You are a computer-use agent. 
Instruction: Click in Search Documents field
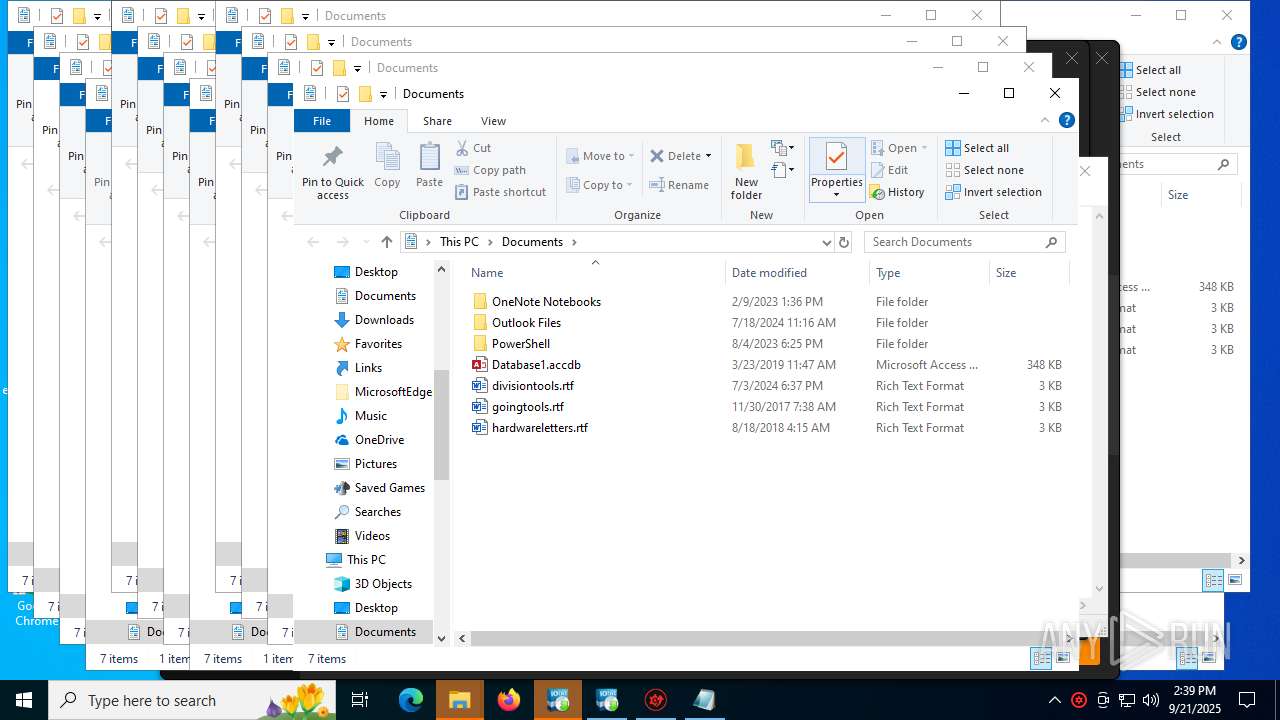click(953, 242)
